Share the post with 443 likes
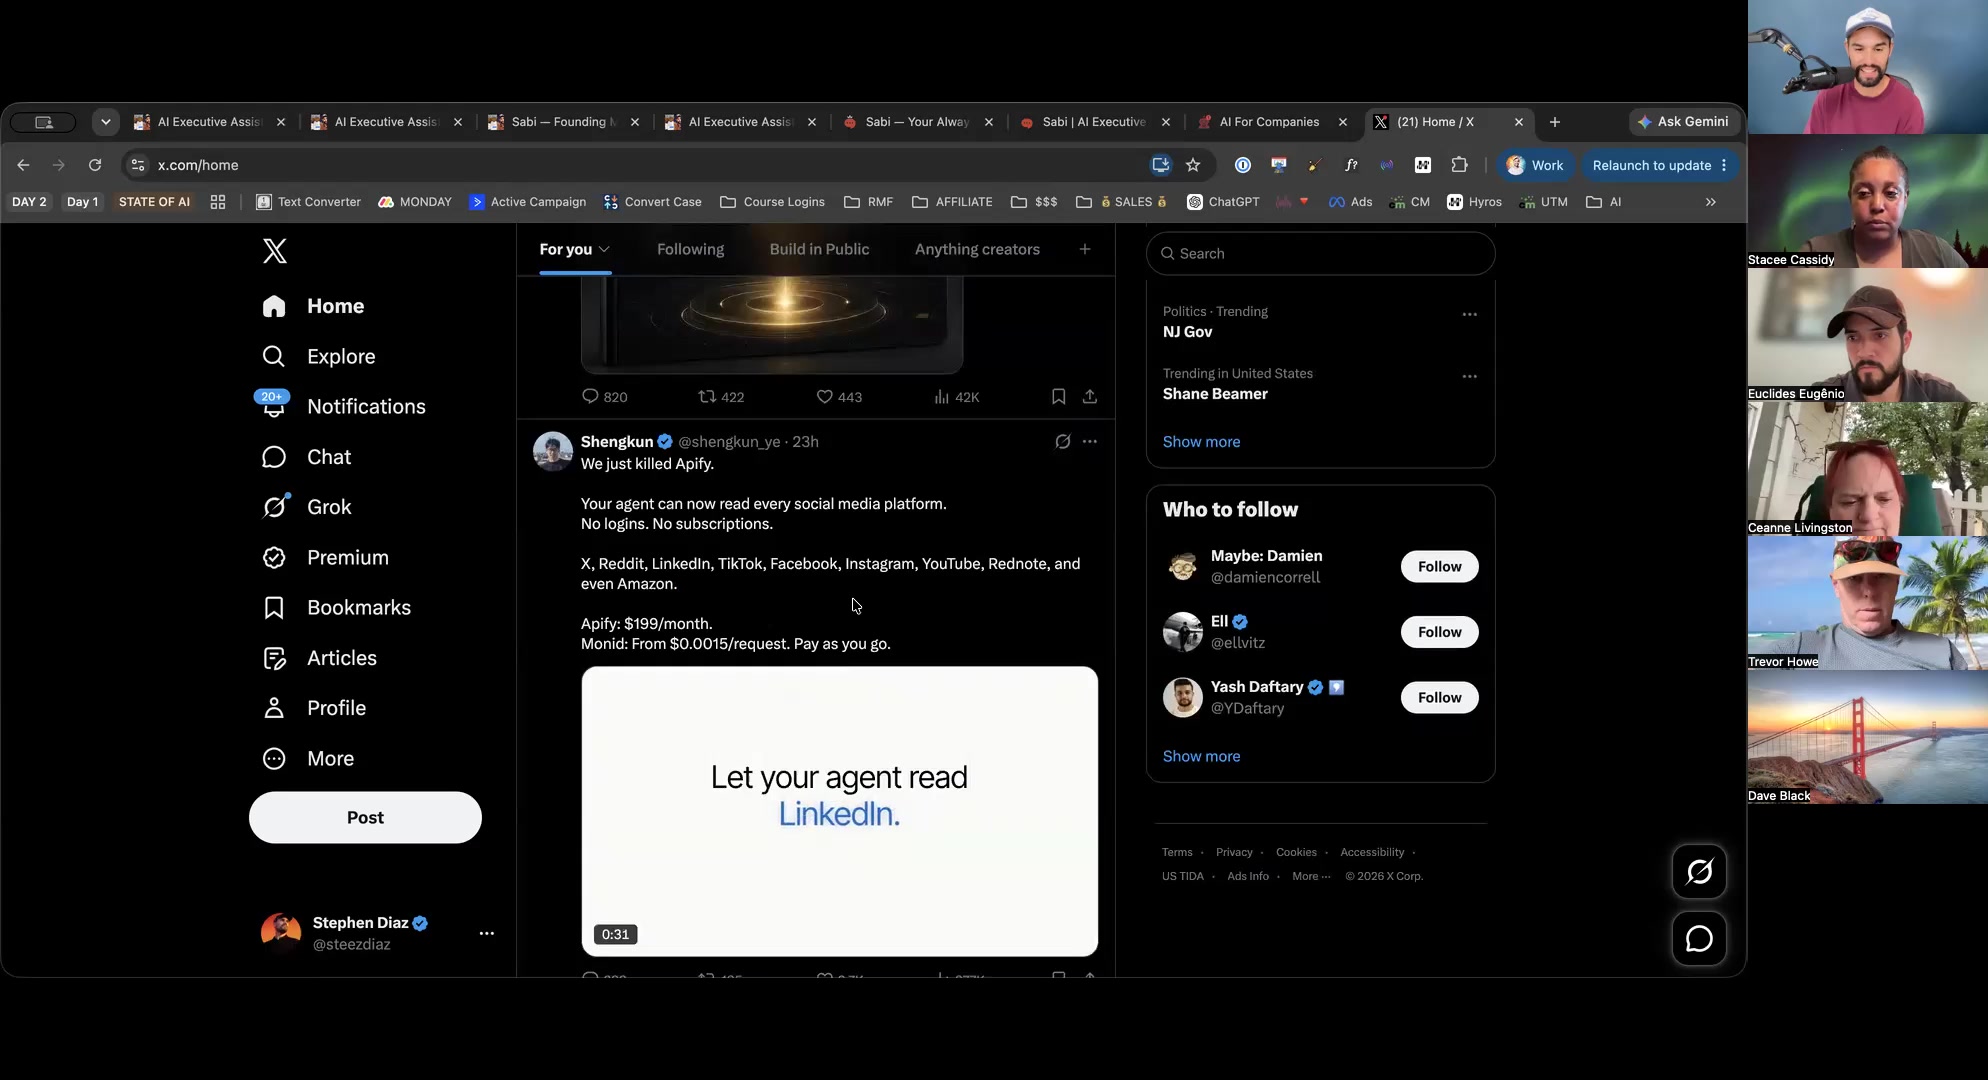 [1090, 397]
